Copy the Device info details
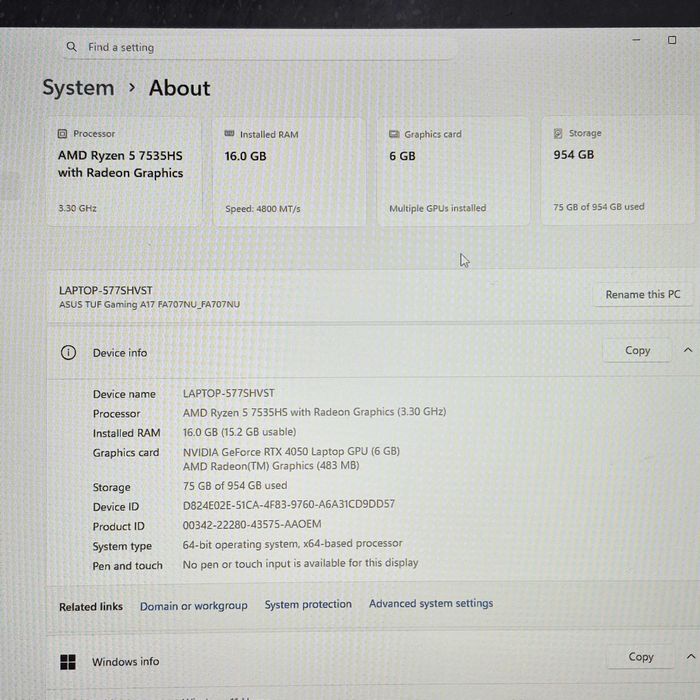 [x=637, y=350]
